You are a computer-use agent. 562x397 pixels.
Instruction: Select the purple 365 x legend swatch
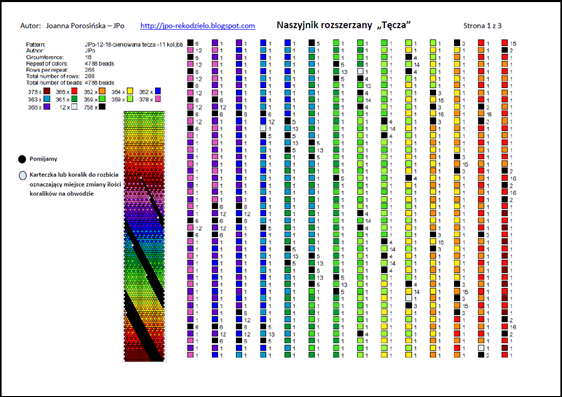(47, 107)
